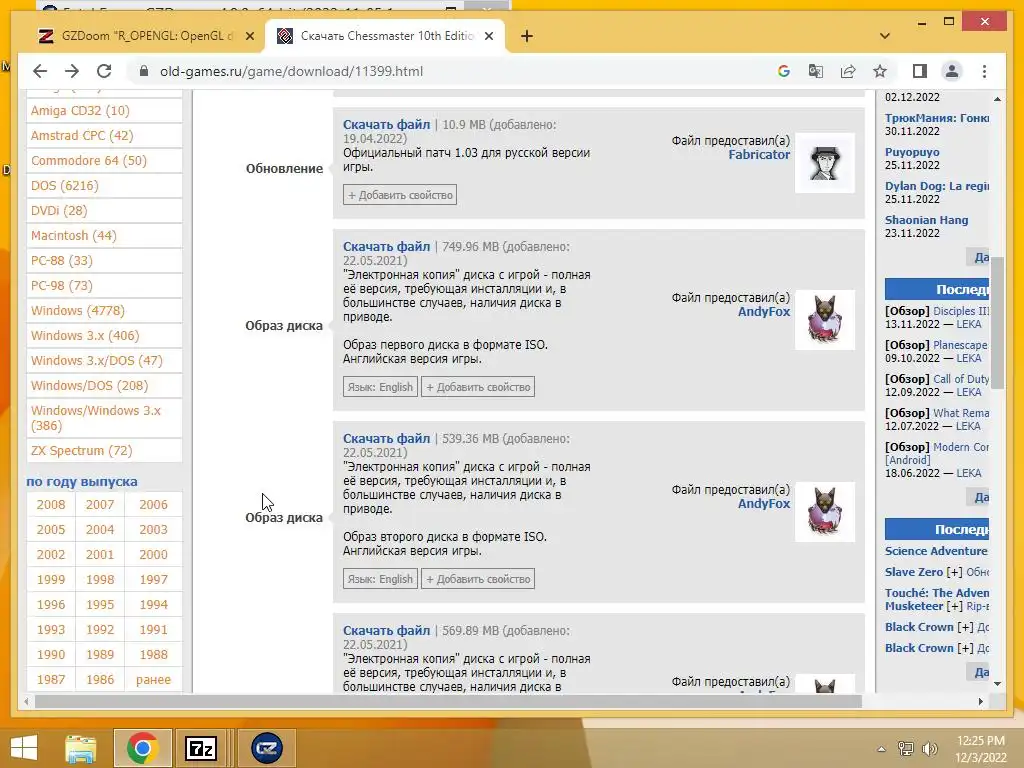Image resolution: width=1024 pixels, height=768 pixels.
Task: Open the volume control in tray
Action: pyautogui.click(x=929, y=748)
